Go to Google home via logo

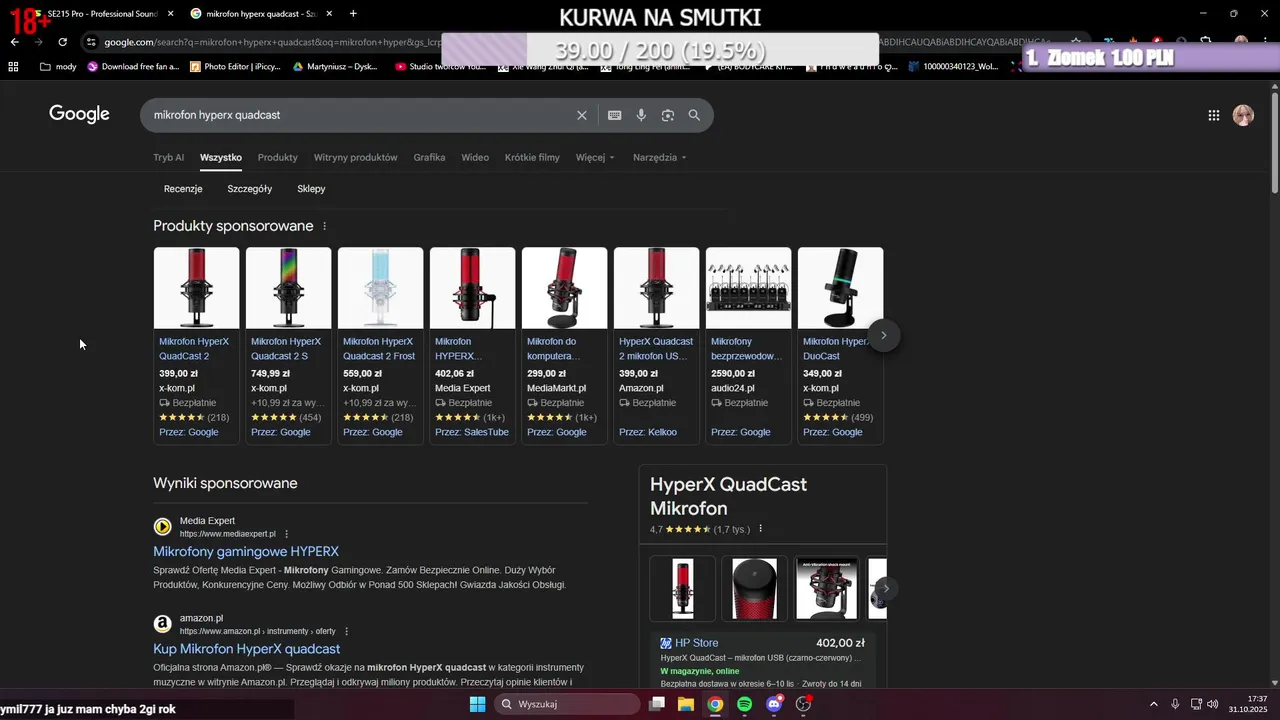[x=79, y=114]
